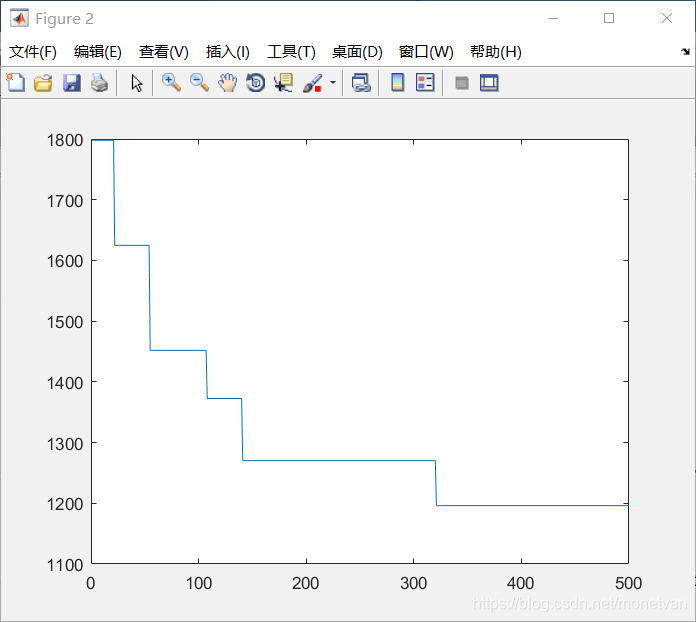Open the 插入(I) menu
This screenshot has width=696, height=622.
[227, 52]
